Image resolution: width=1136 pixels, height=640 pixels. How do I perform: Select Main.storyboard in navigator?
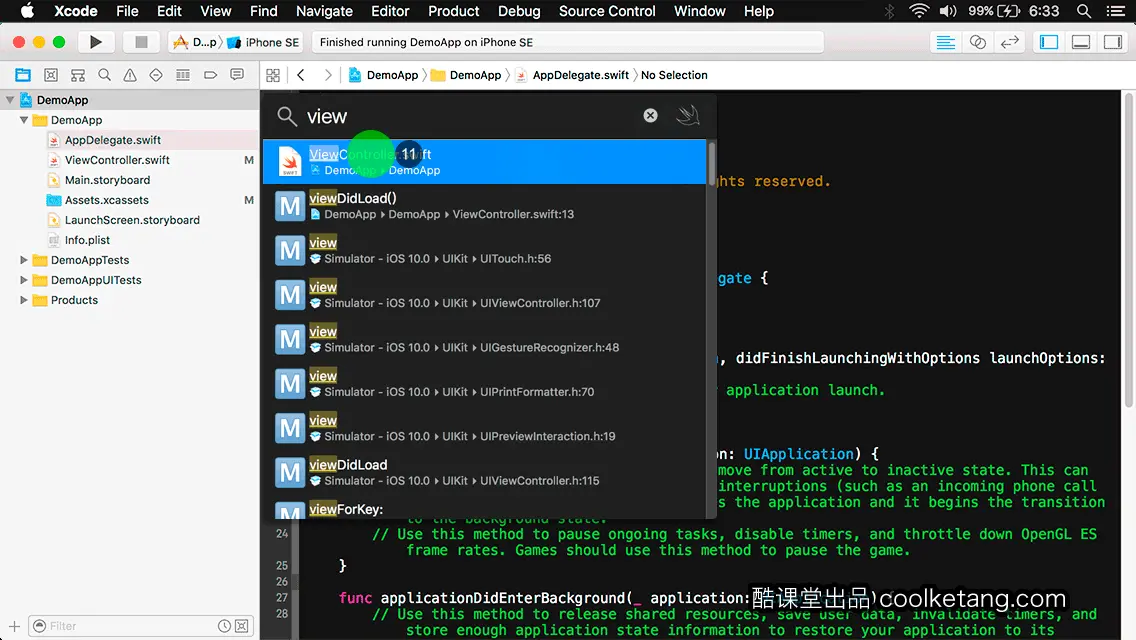tap(107, 180)
